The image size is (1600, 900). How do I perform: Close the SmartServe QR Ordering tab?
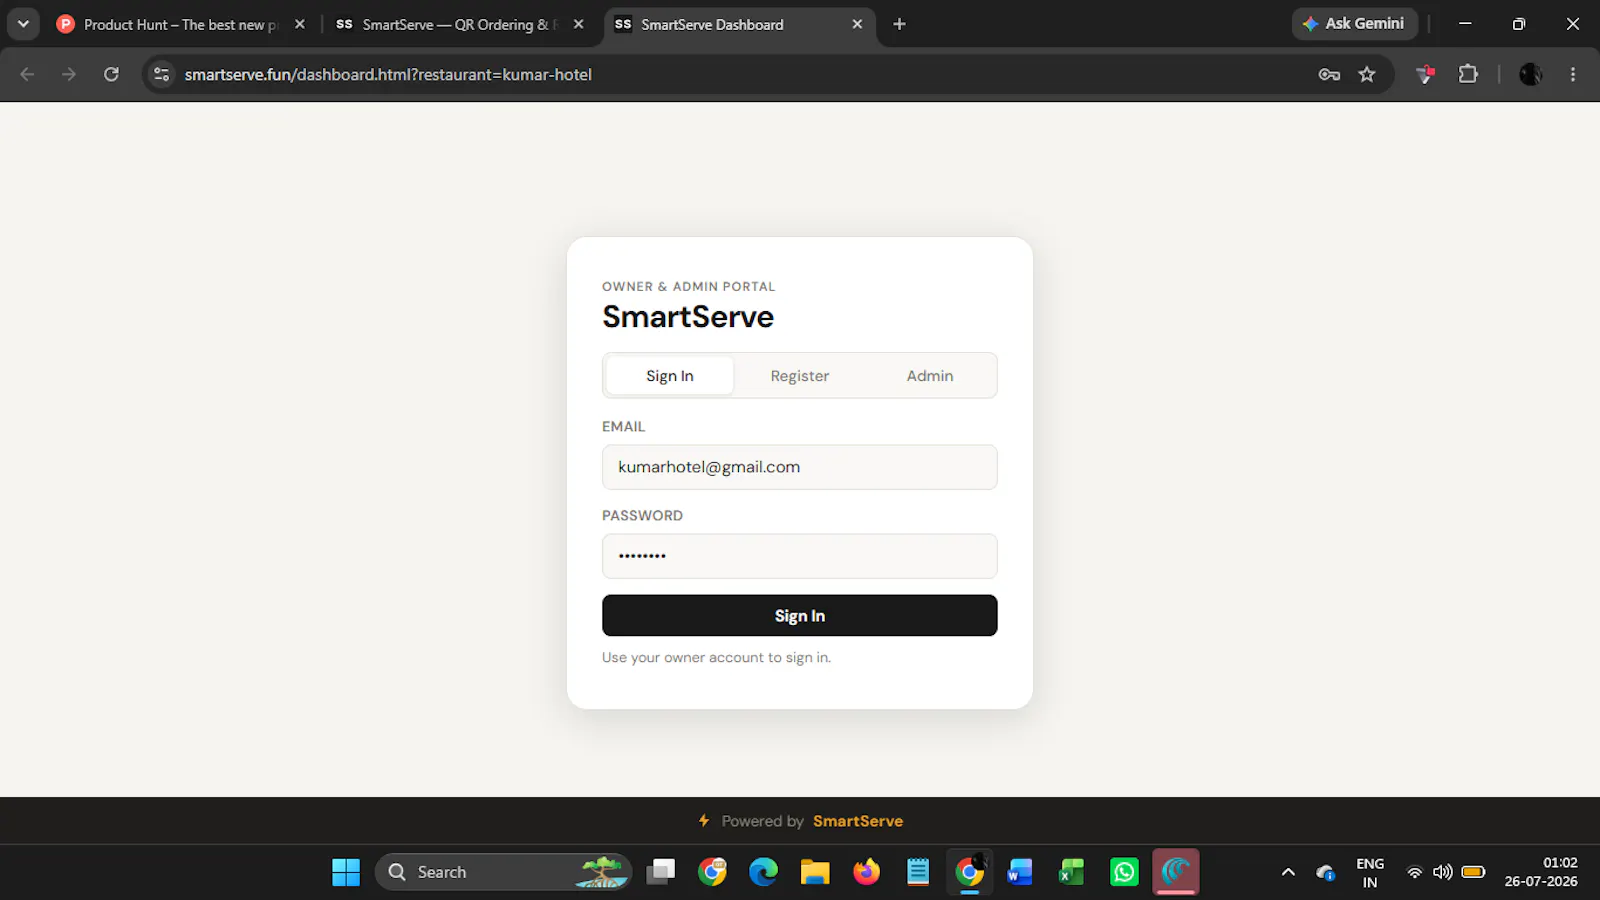[x=578, y=24]
